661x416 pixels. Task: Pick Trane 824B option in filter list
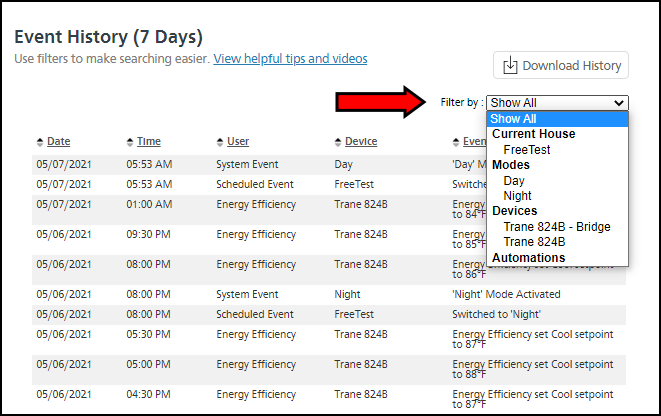(x=534, y=242)
